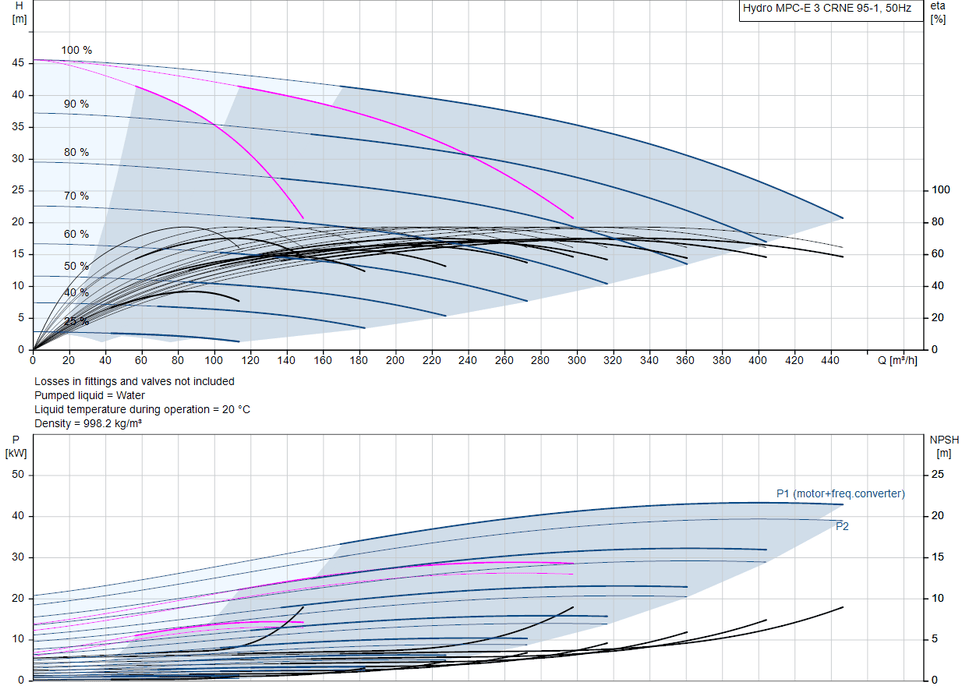
Task: Select the 80 % speed curve label
Action: pyautogui.click(x=76, y=152)
